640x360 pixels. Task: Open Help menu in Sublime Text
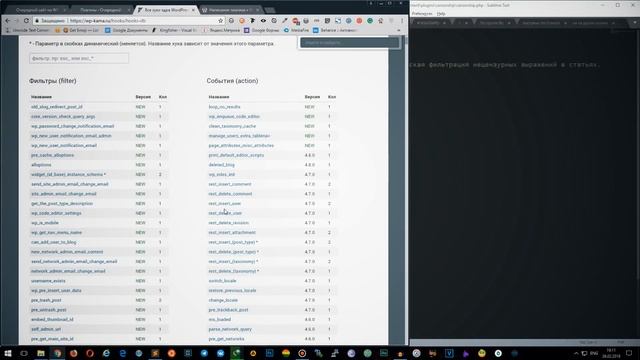(441, 13)
